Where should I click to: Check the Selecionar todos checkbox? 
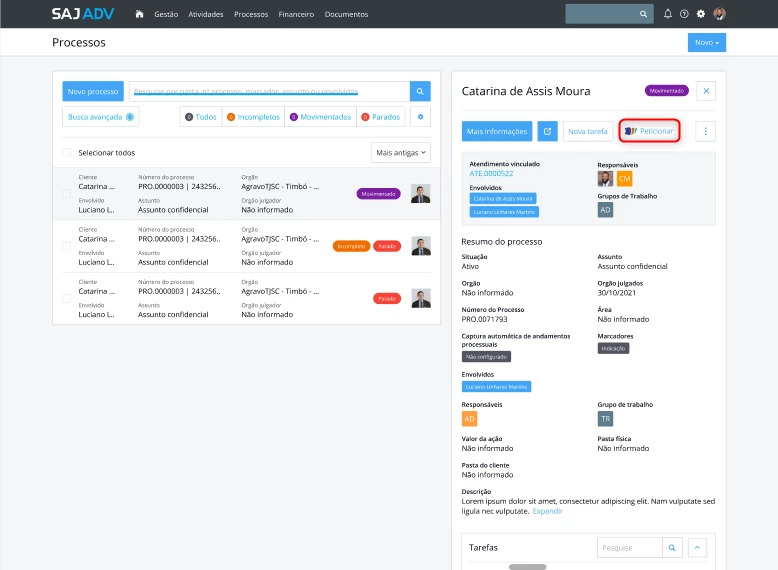point(67,153)
